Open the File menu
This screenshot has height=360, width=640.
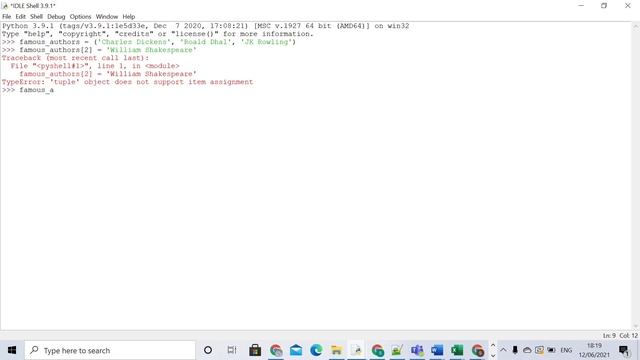[7, 17]
